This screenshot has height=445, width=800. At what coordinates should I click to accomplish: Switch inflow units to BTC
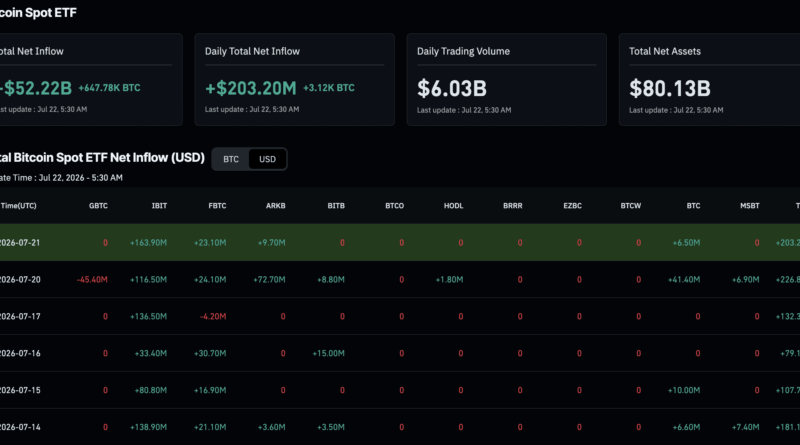point(231,159)
